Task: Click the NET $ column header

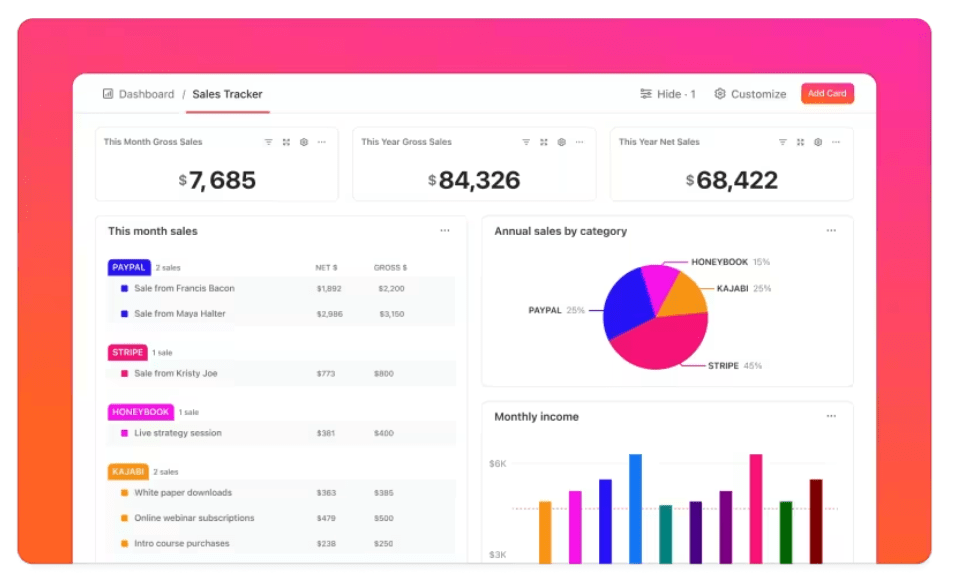Action: 327,268
